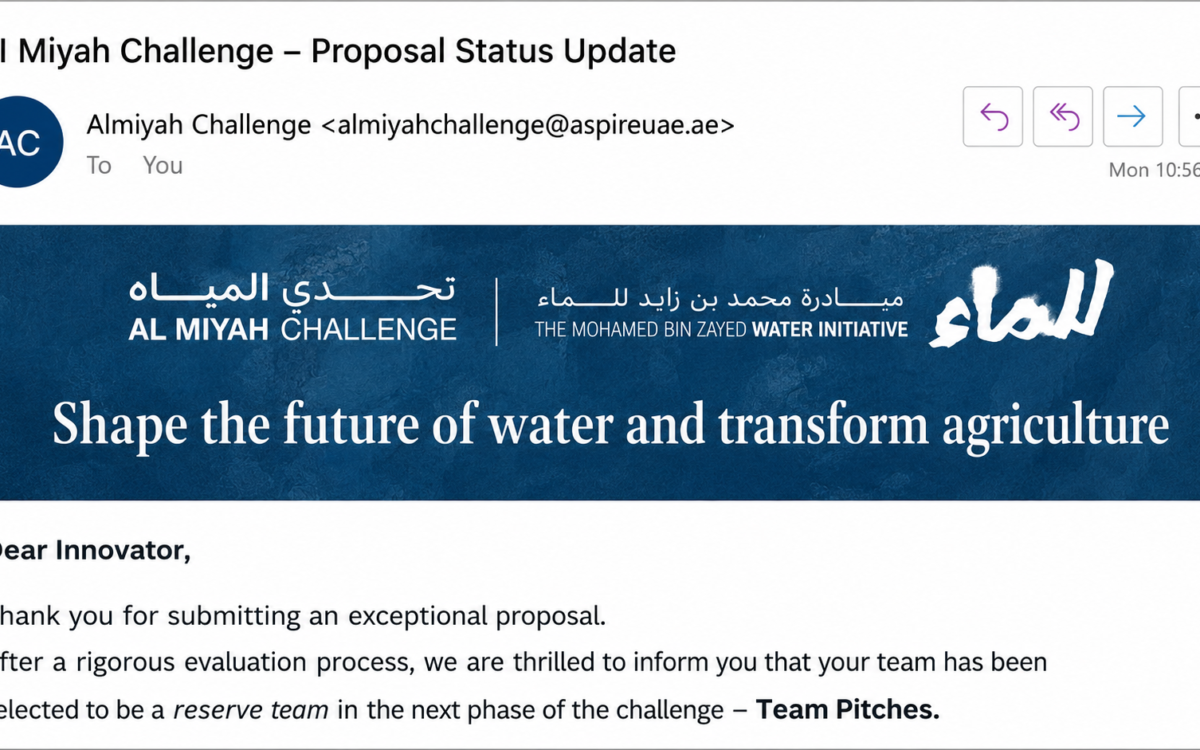Click the bold 'Team Pitches.' text
Viewport: 1200px width, 750px height.
click(848, 710)
